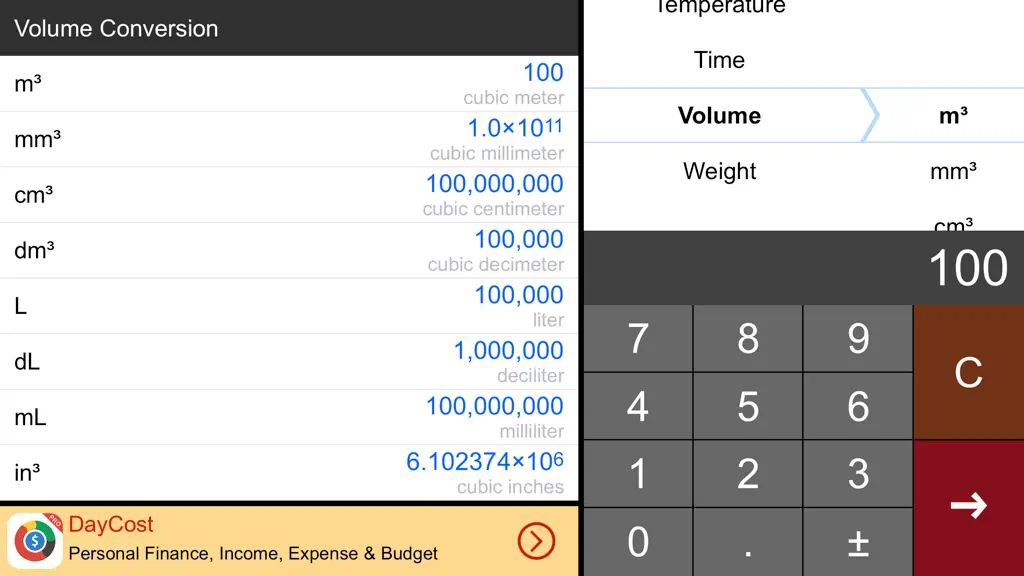This screenshot has height=576, width=1024.
Task: Pick mm³ in the unit picker
Action: [953, 171]
